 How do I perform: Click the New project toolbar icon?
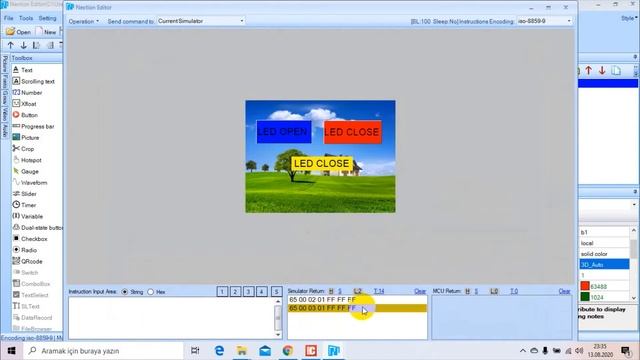[46, 31]
